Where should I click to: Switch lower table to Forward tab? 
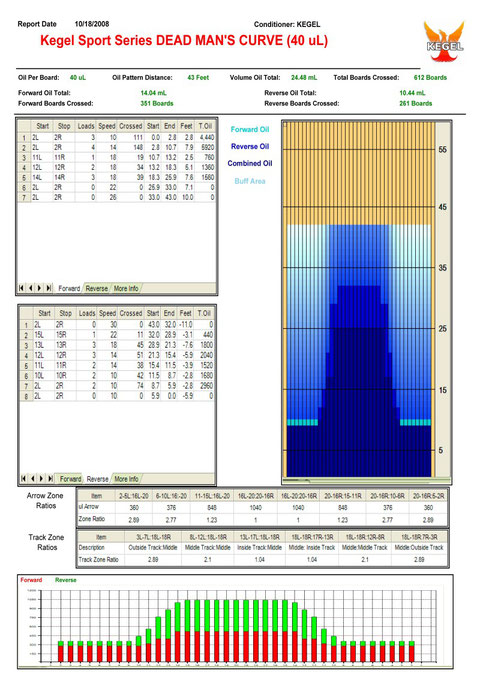pyautogui.click(x=70, y=479)
